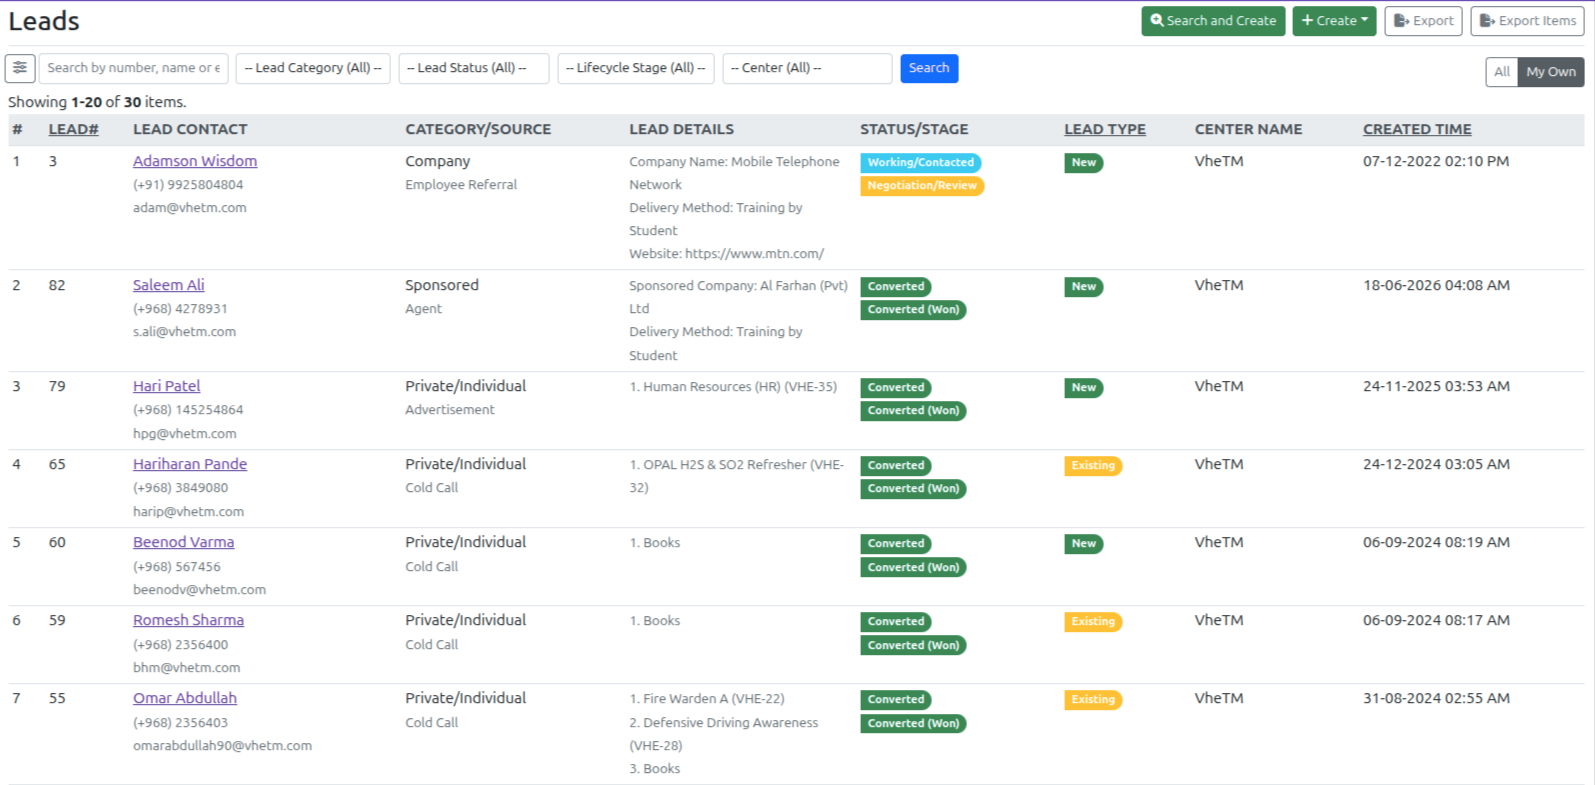Click the Export button
Viewport: 1595px width, 785px height.
[x=1423, y=21]
